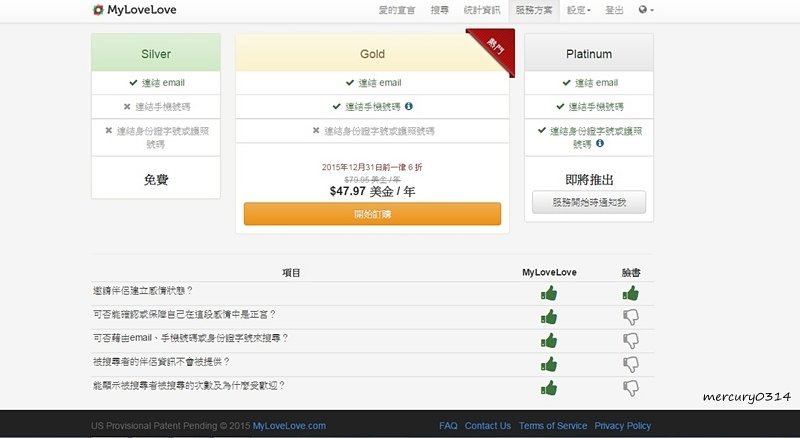Click MyLoveLove thumbs-up on the 正宮 row
This screenshot has height=438, width=800.
(x=549, y=317)
